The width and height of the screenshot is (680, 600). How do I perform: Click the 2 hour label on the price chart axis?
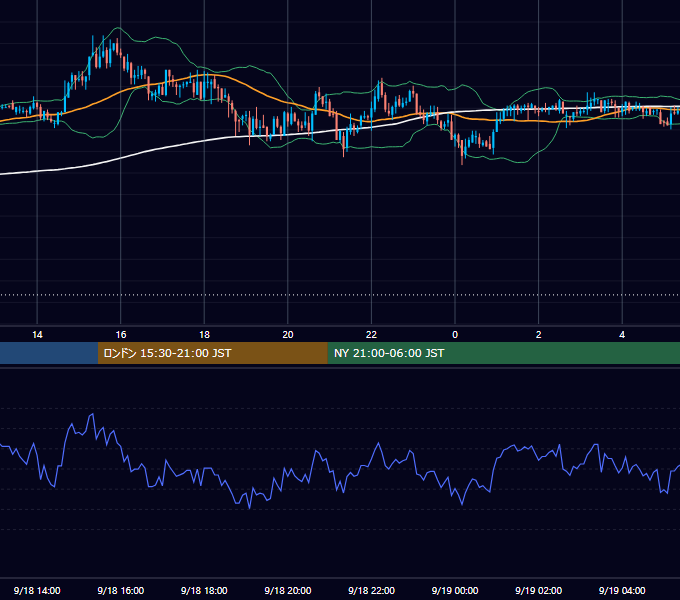[538, 335]
